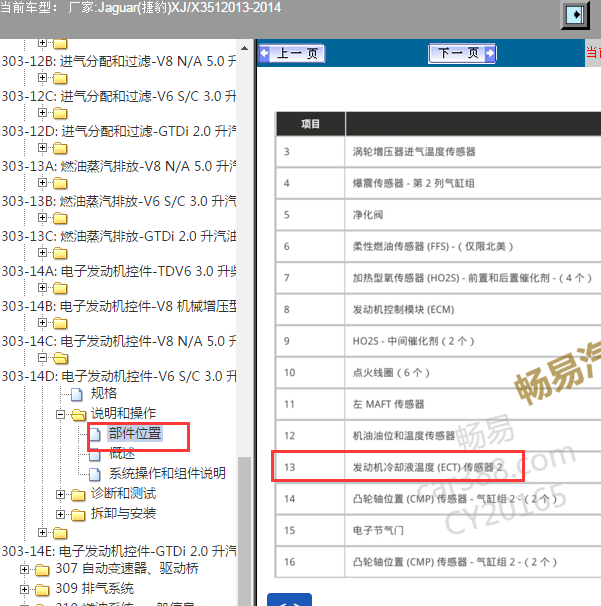
Task: Collapse the 说明和操作 folder
Action: (60, 415)
